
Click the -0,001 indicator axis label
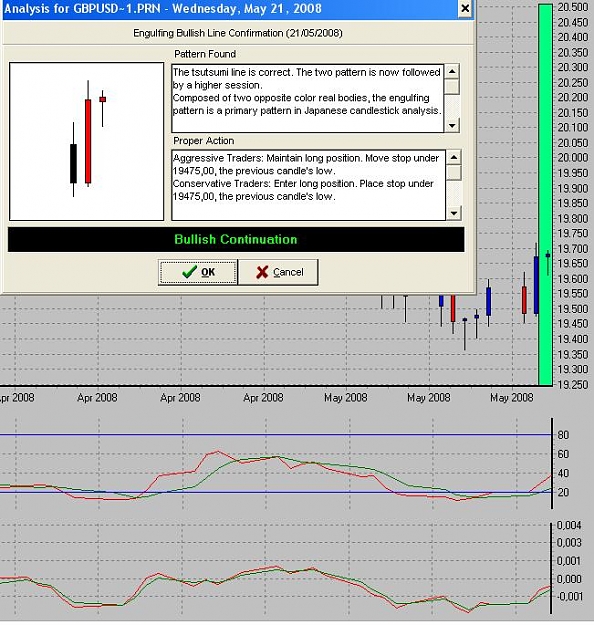569,596
